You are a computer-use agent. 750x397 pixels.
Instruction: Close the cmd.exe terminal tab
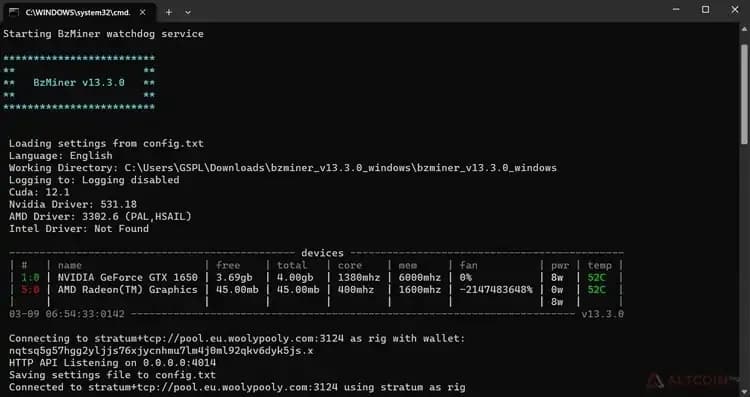click(x=143, y=12)
